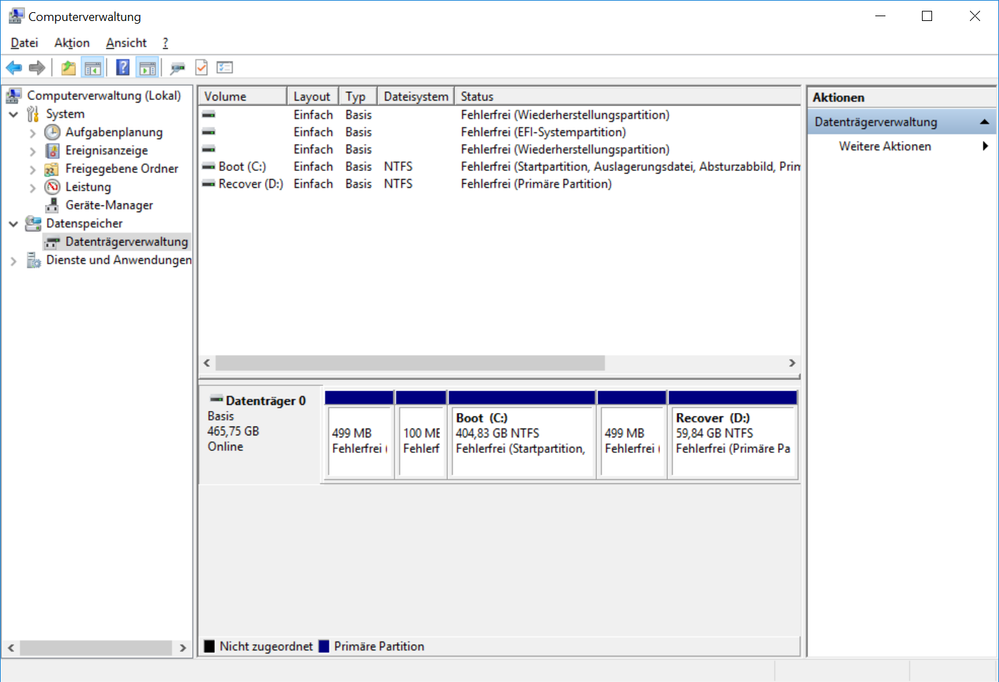Click the blue Back arrow in toolbar
Image resolution: width=999 pixels, height=682 pixels.
click(x=14, y=68)
